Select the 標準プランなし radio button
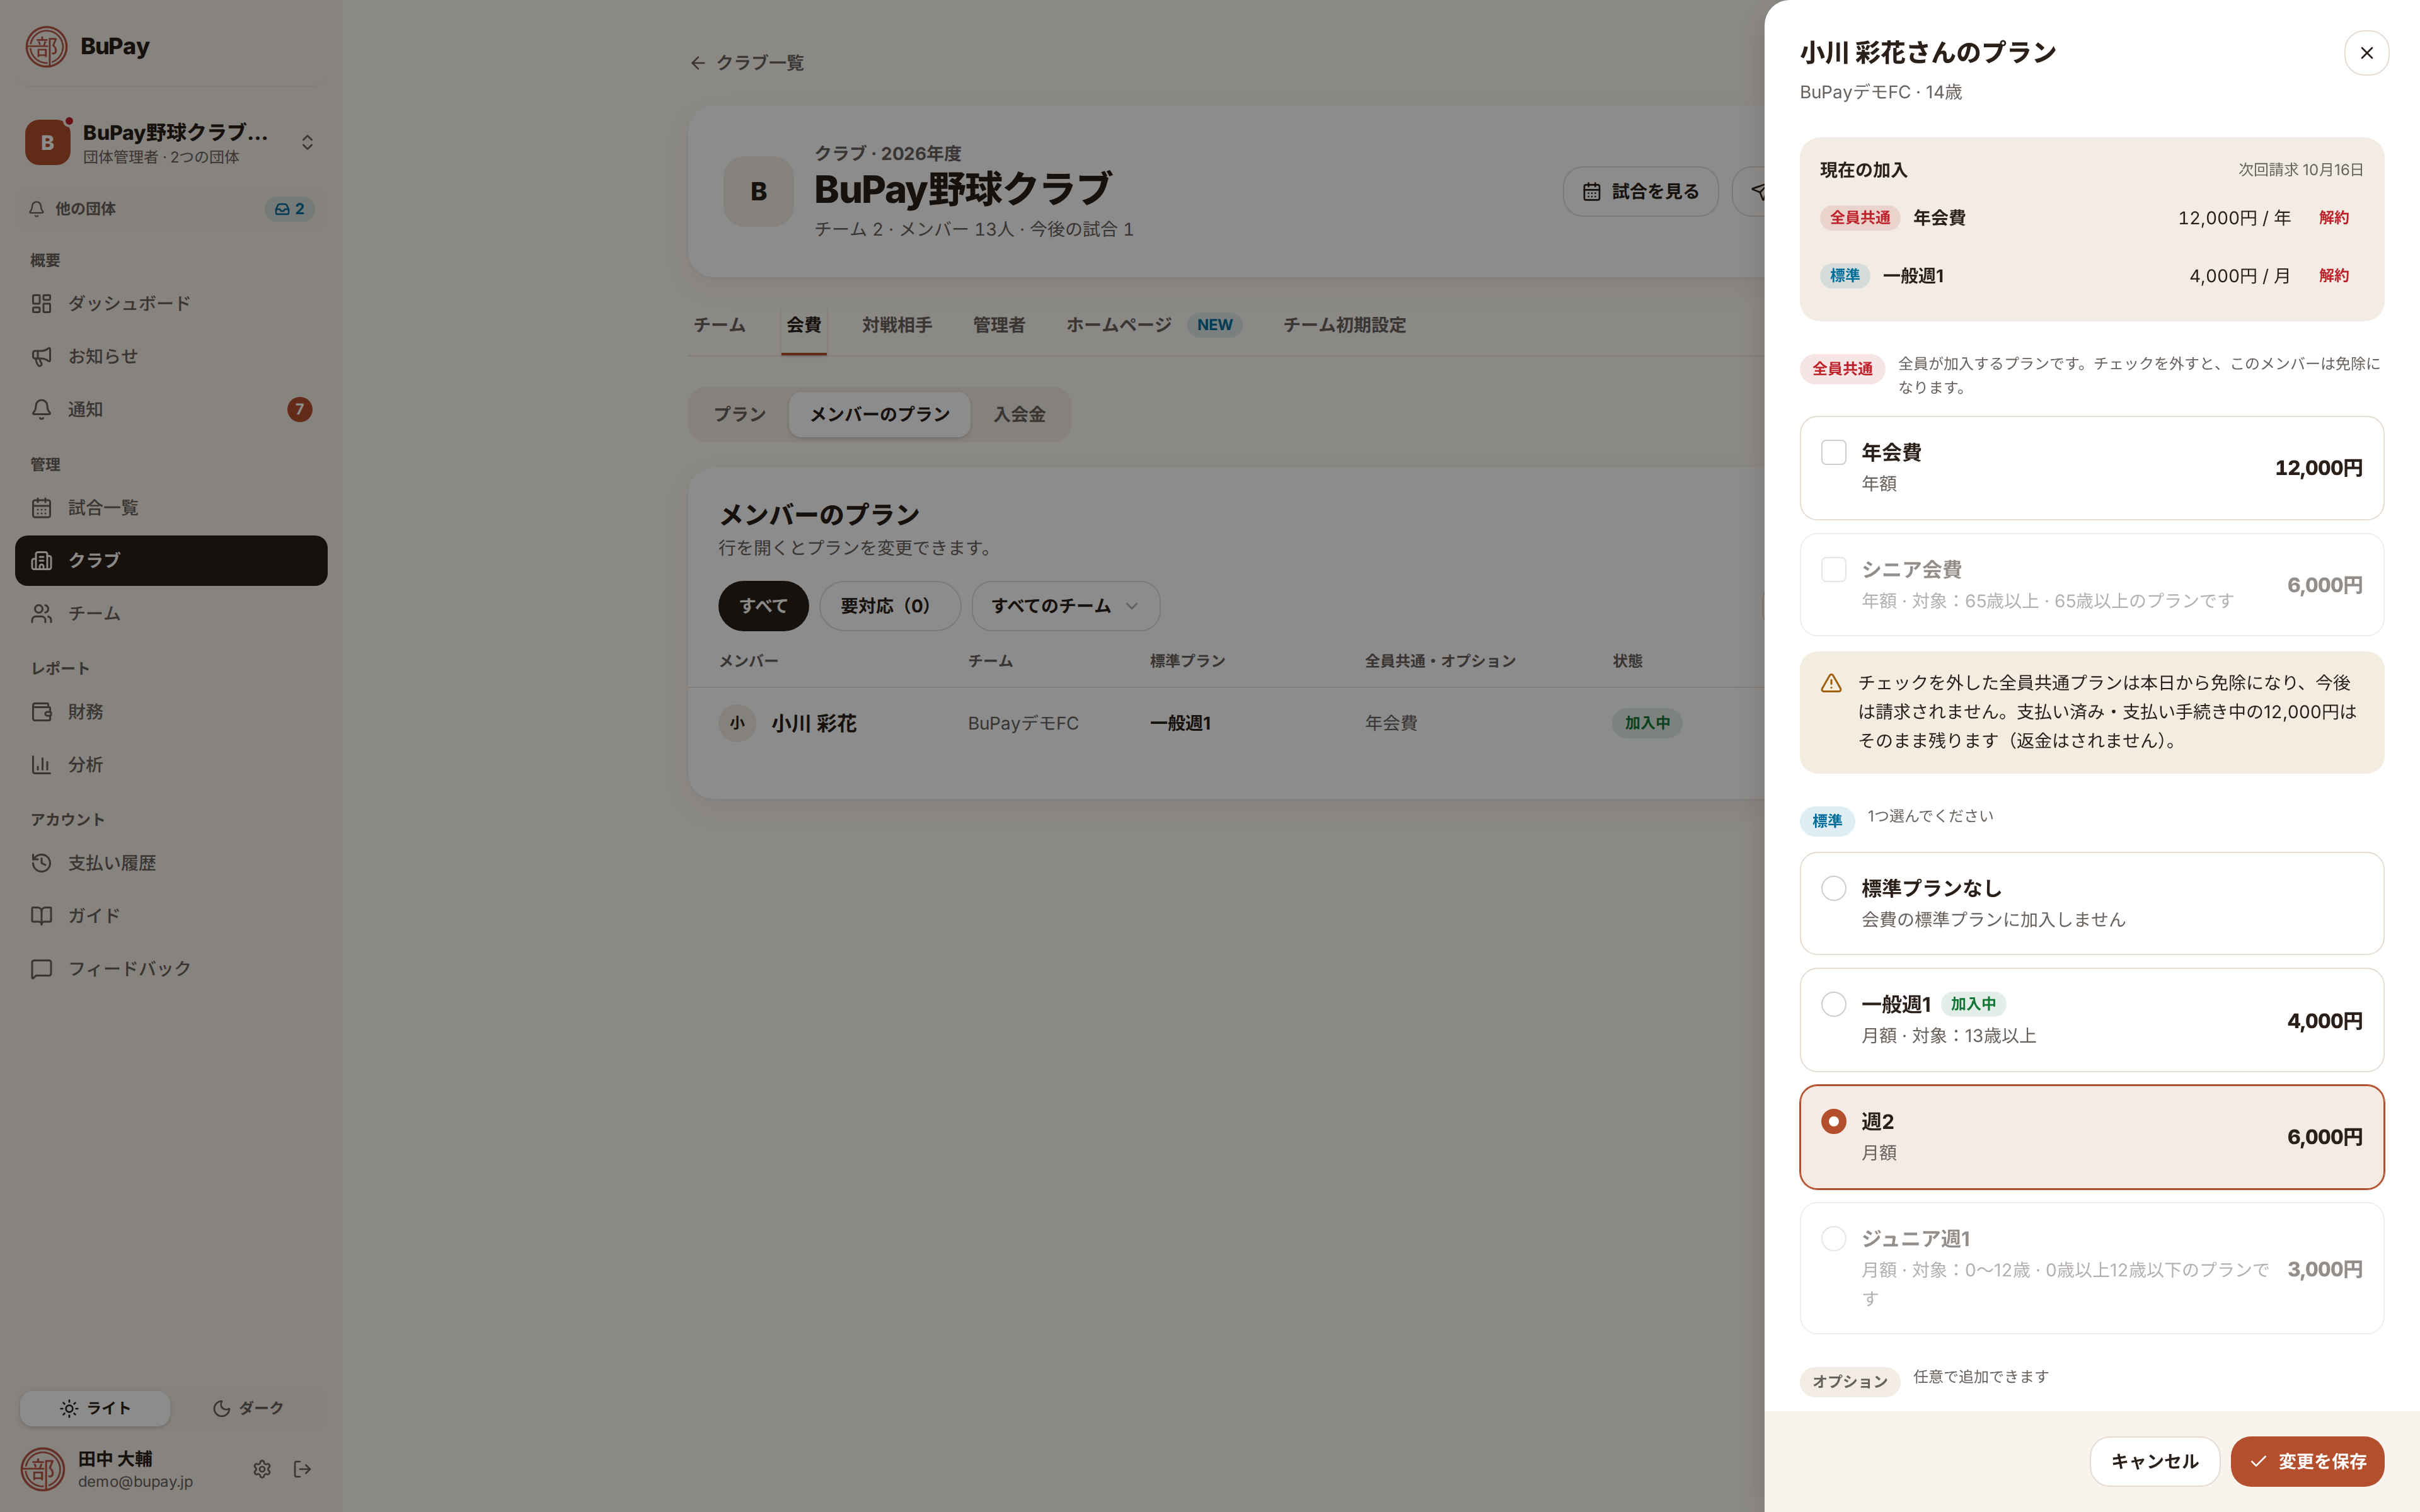The image size is (2420, 1512). 1833,888
